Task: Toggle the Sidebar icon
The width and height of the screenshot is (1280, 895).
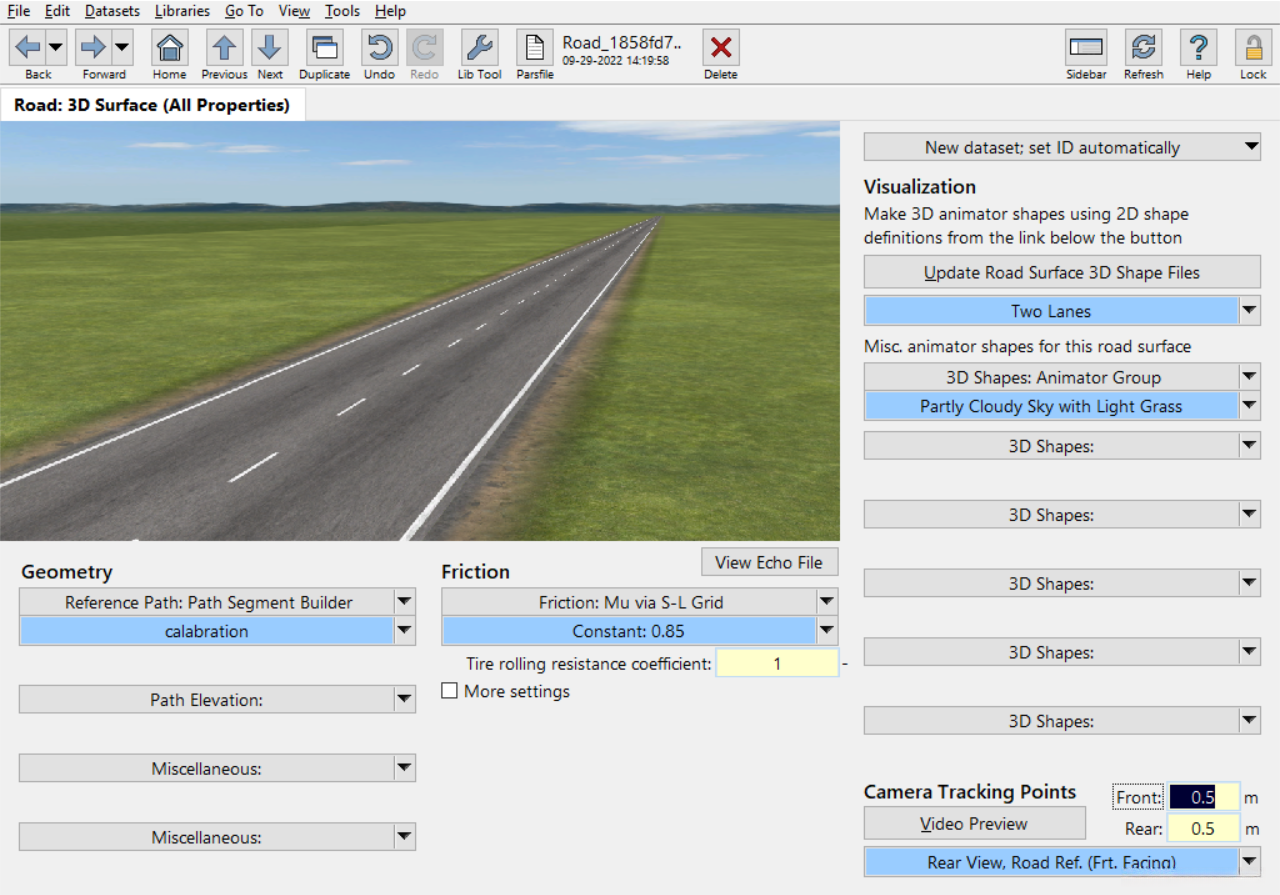Action: (x=1086, y=48)
